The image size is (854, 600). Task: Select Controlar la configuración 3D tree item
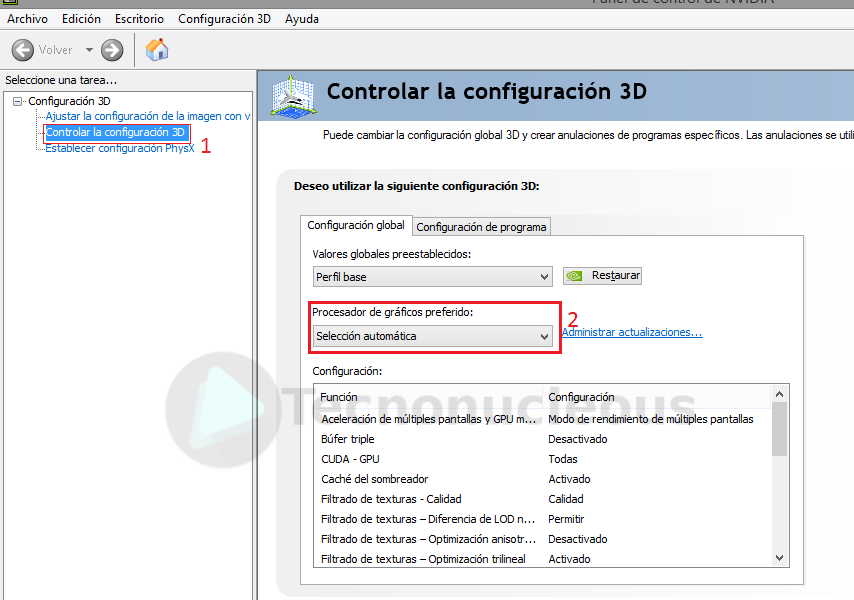(x=116, y=132)
